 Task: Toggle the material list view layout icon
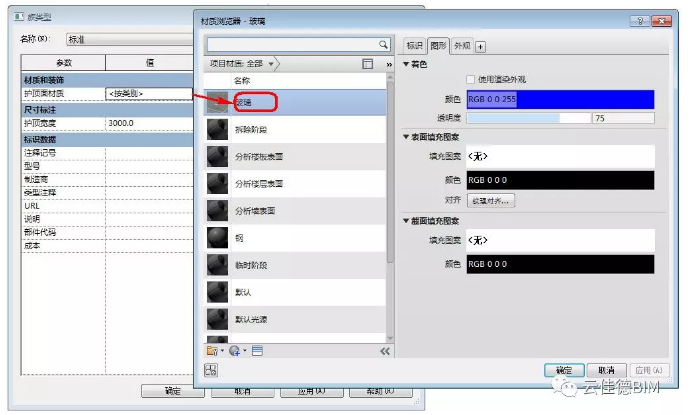(x=367, y=63)
